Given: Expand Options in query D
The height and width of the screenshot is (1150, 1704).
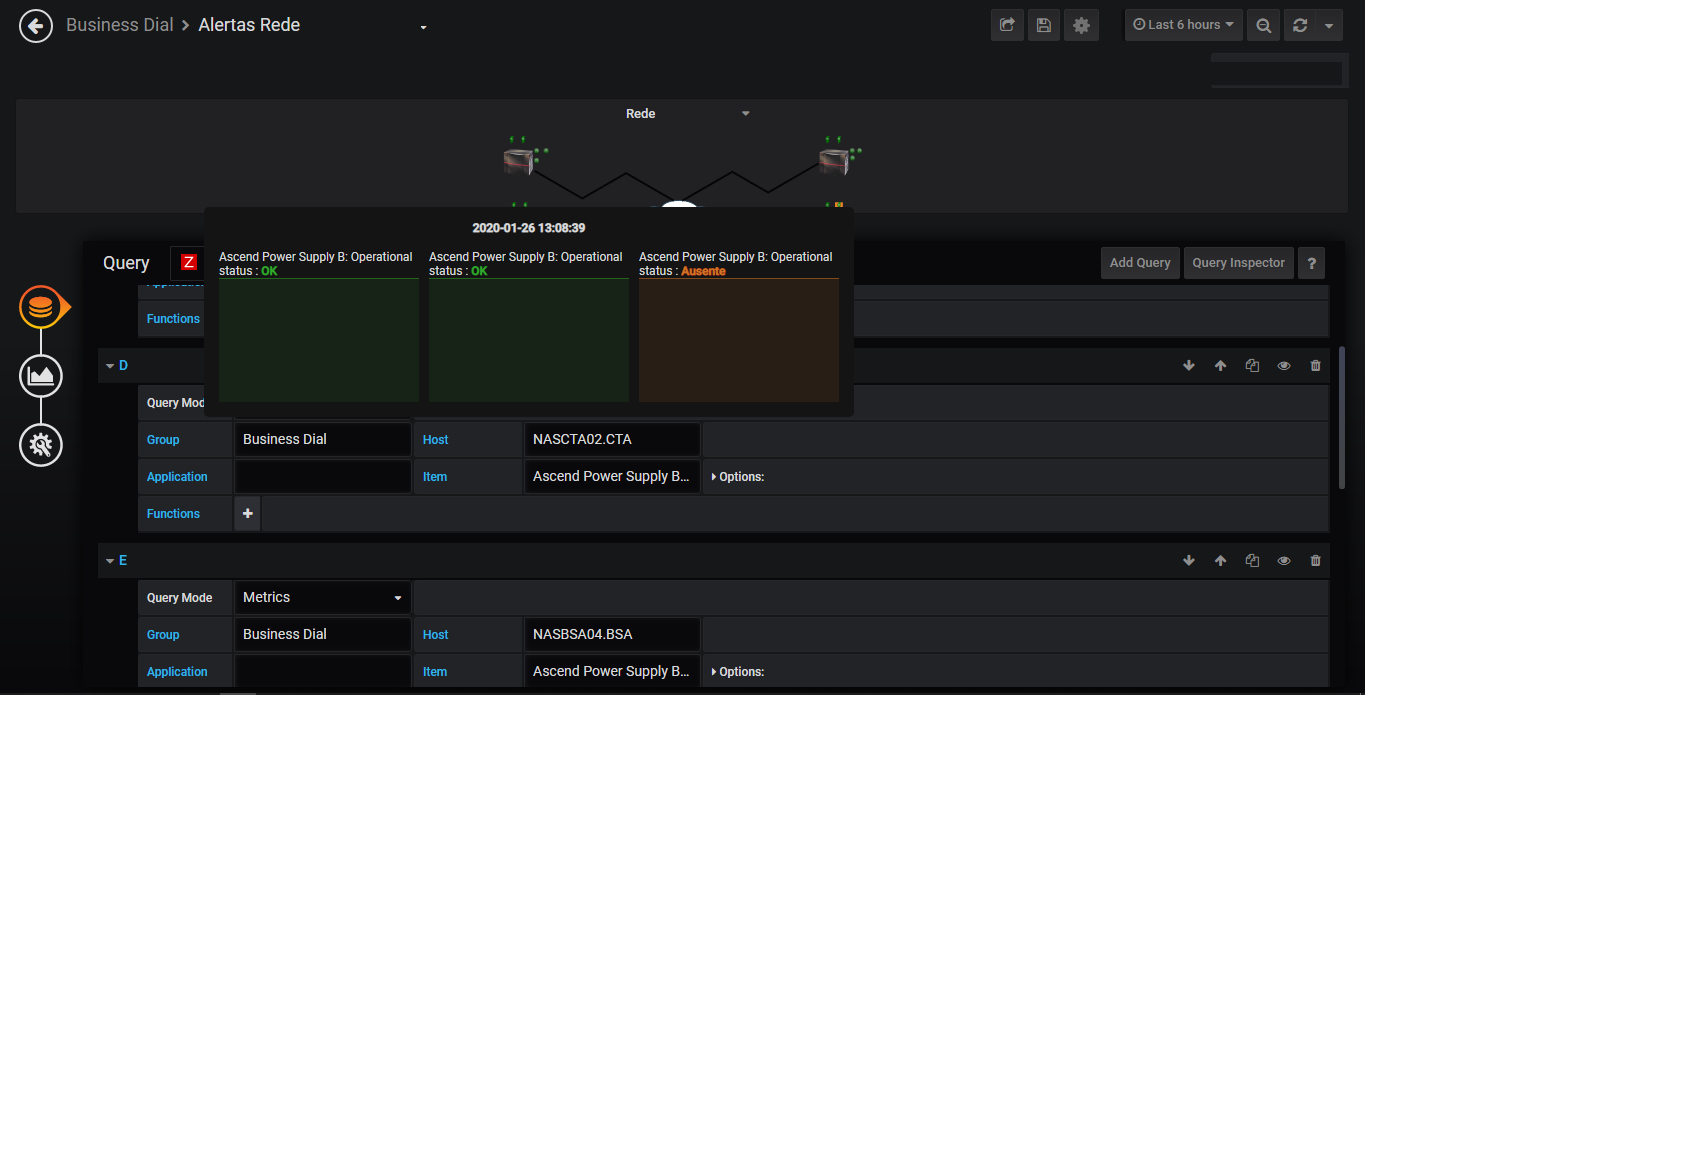Looking at the screenshot, I should pyautogui.click(x=738, y=477).
